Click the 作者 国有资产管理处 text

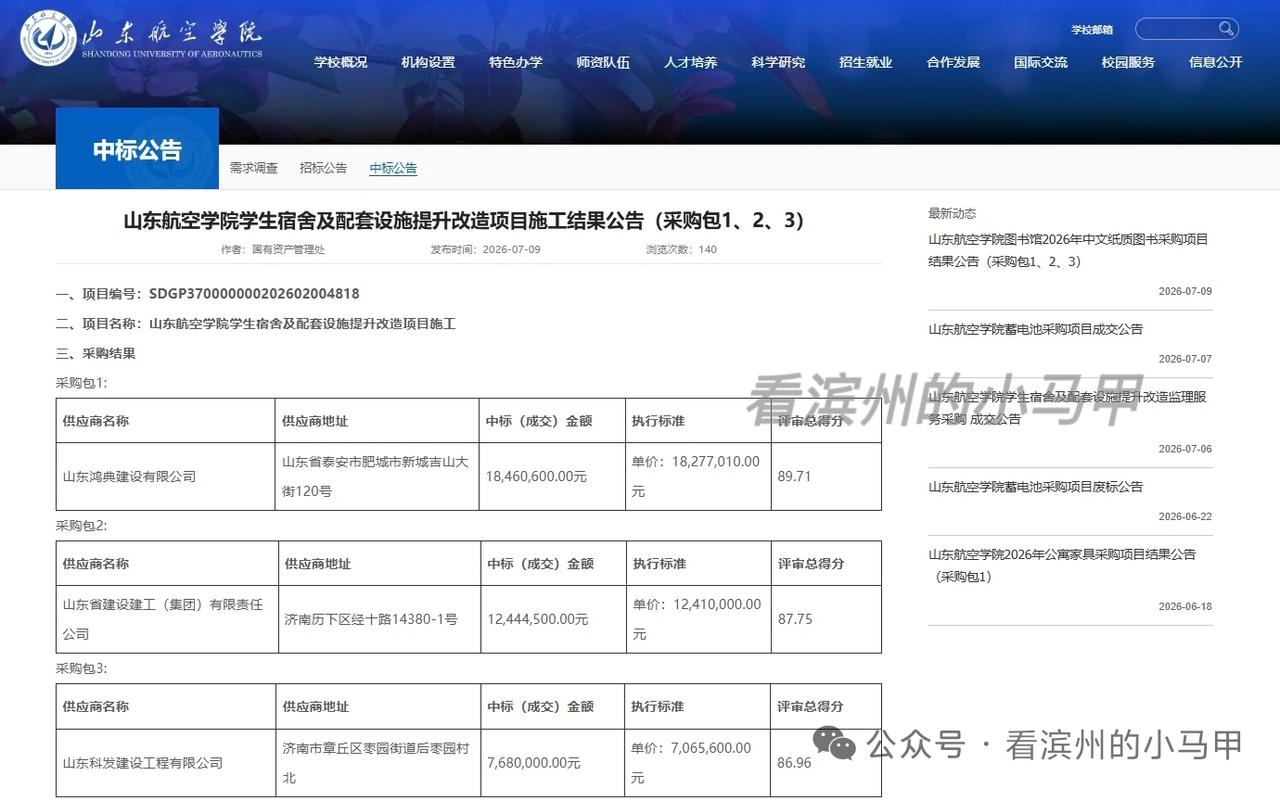(x=273, y=249)
